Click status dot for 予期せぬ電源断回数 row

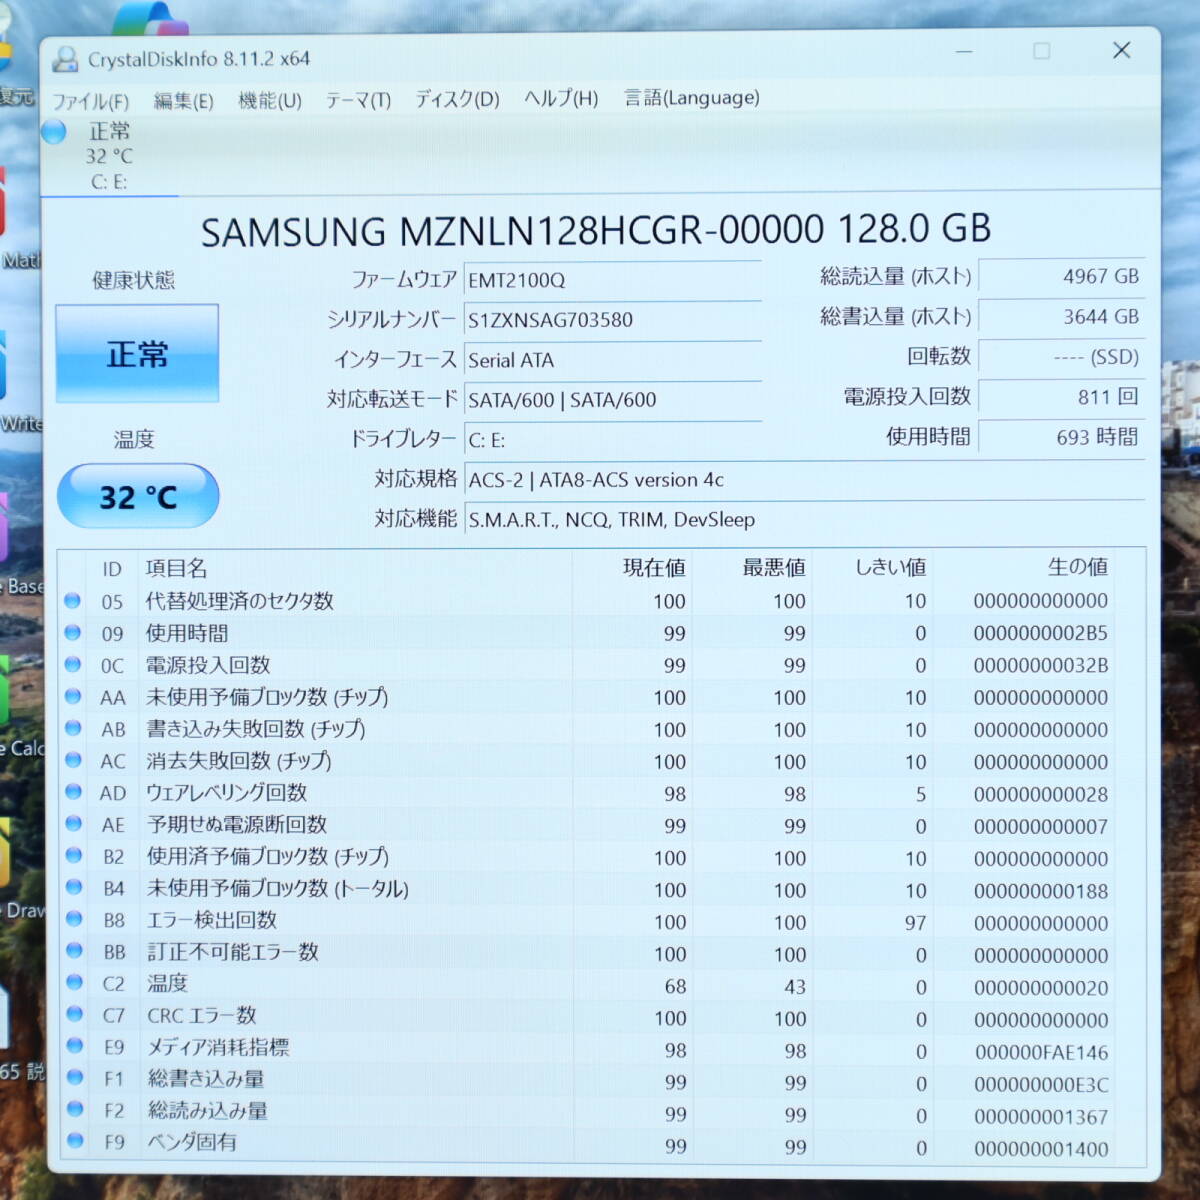[x=72, y=824]
